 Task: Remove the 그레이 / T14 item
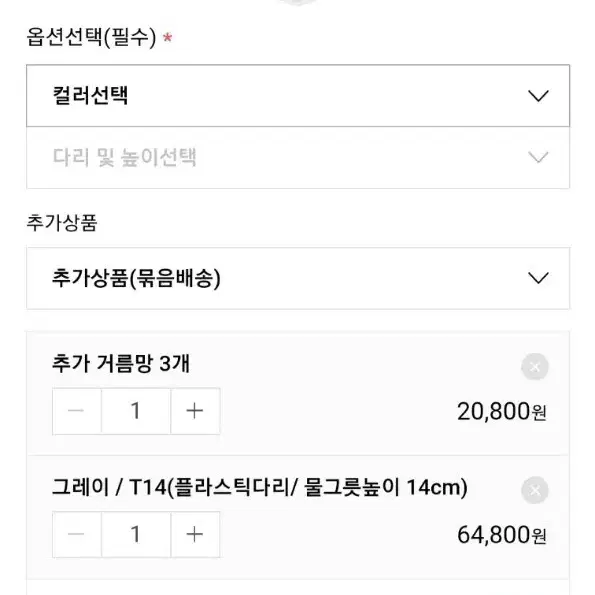(x=535, y=490)
